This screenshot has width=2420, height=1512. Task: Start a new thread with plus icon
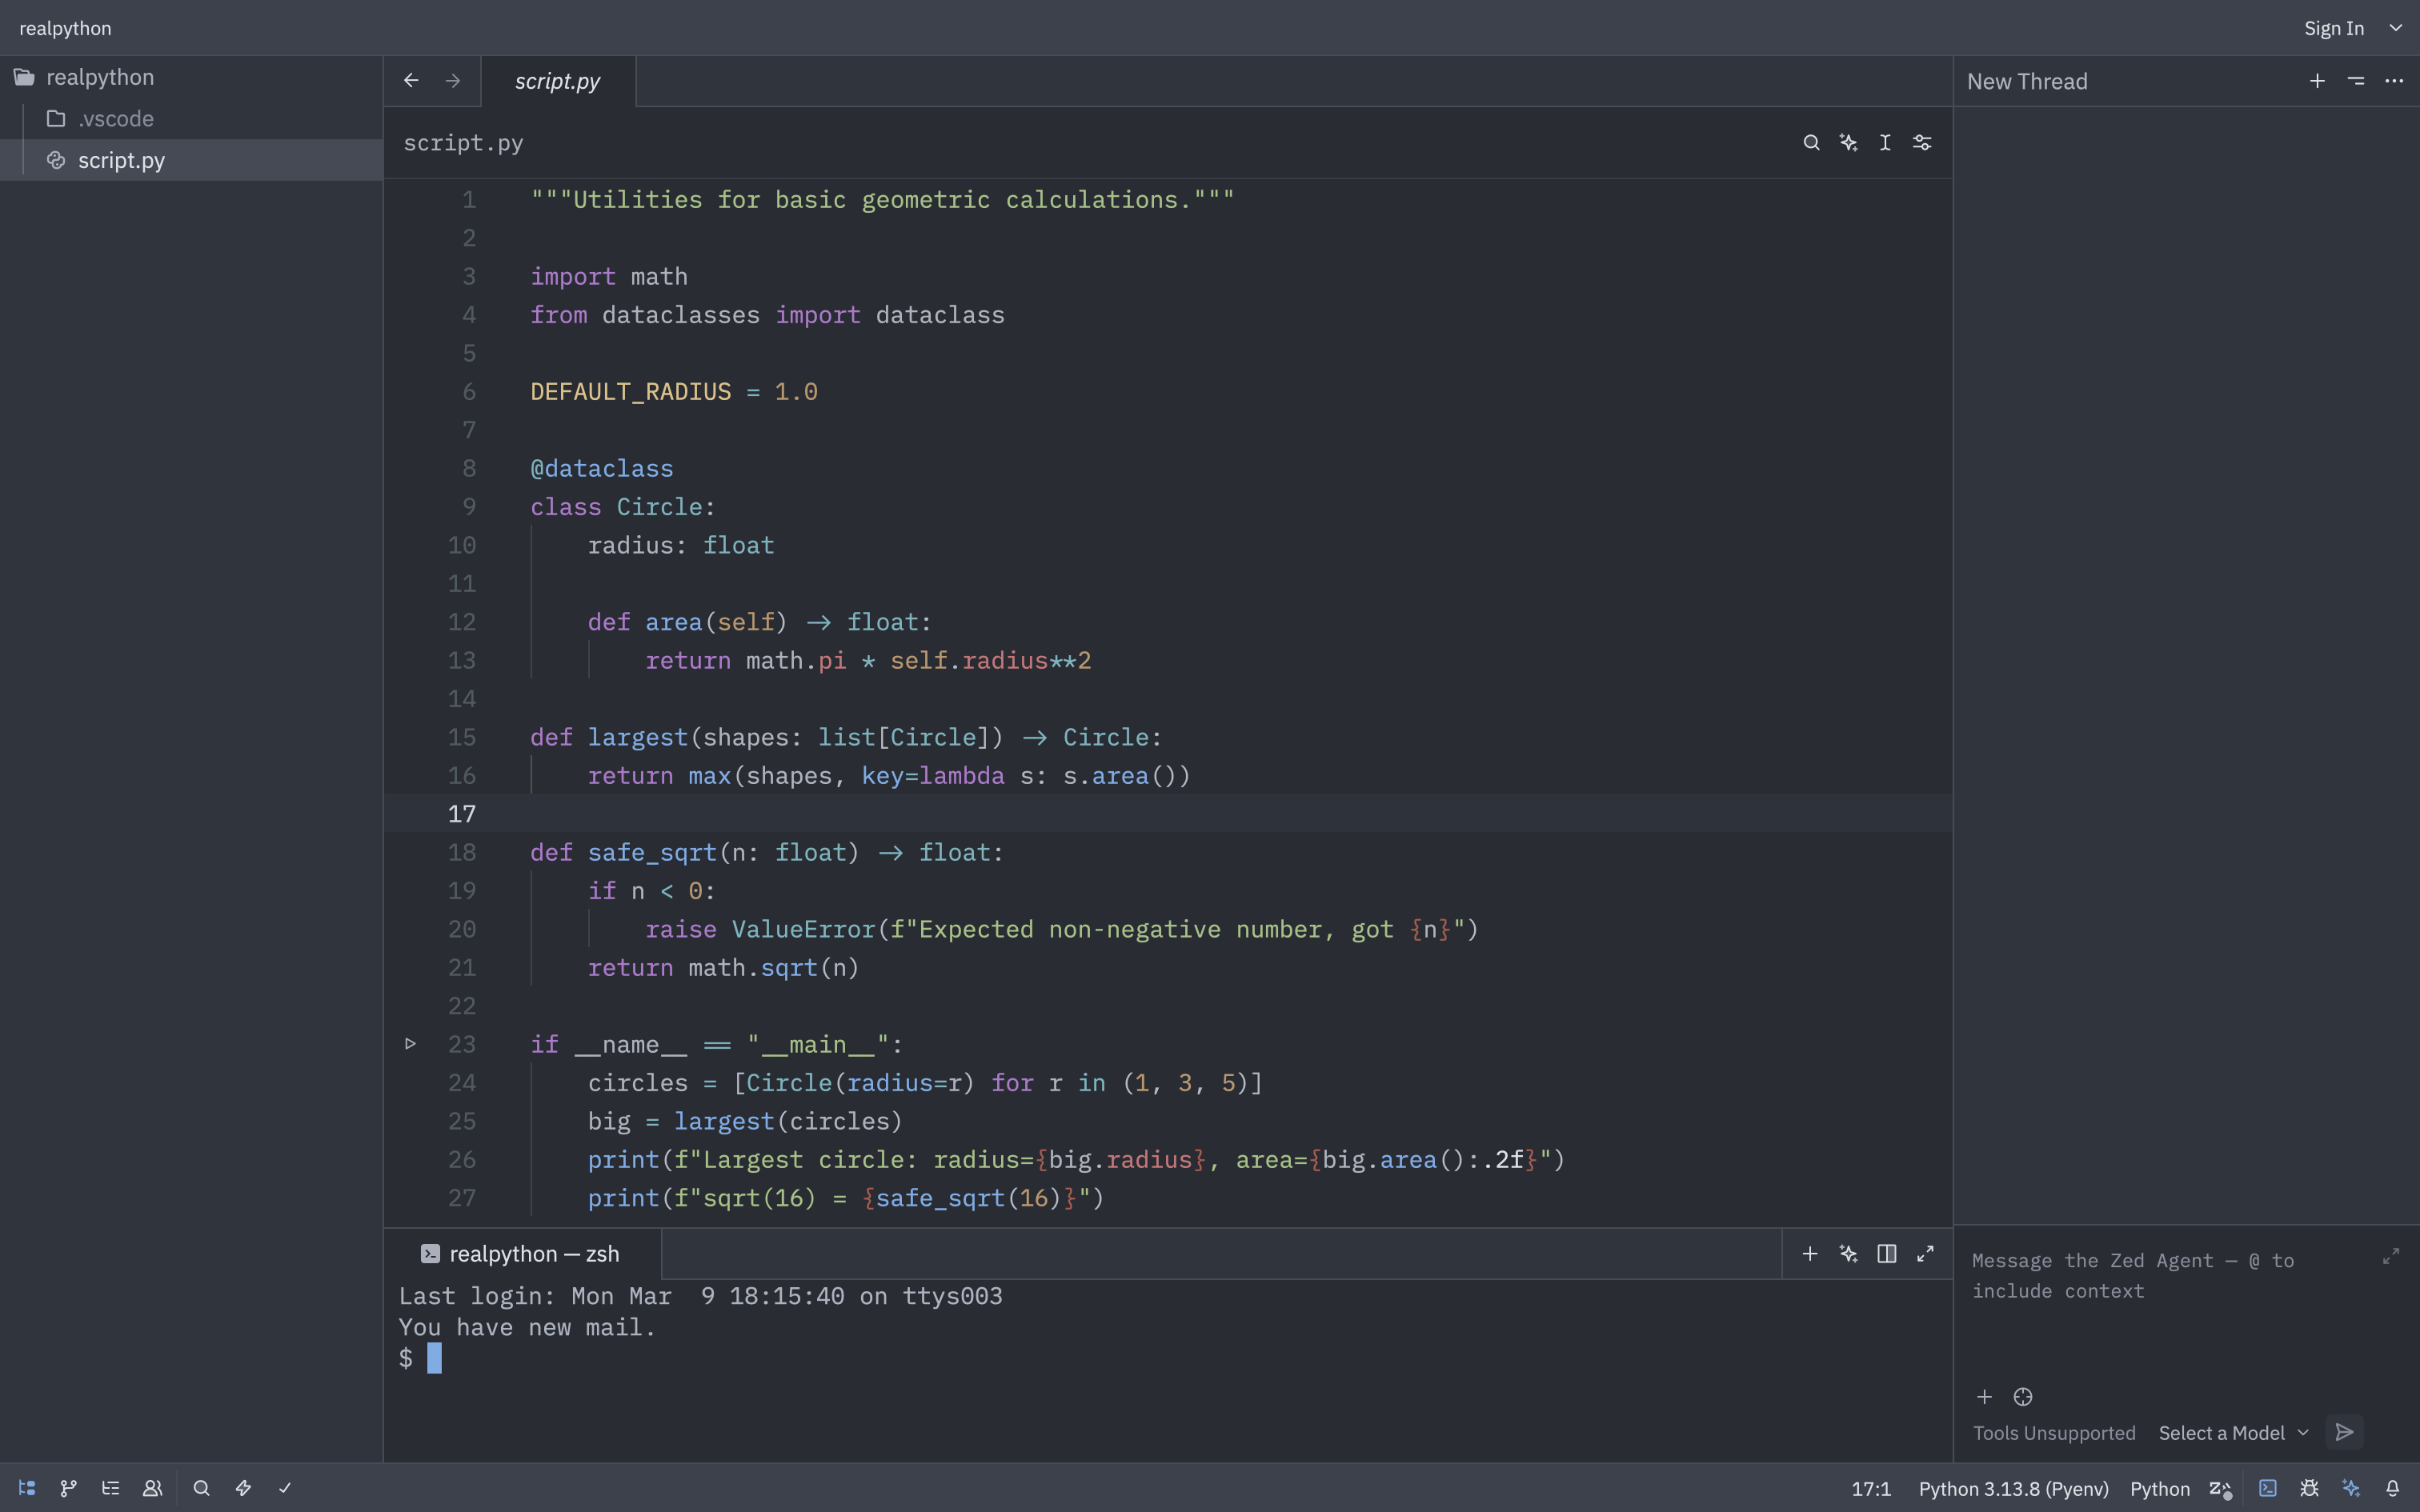(x=2317, y=81)
